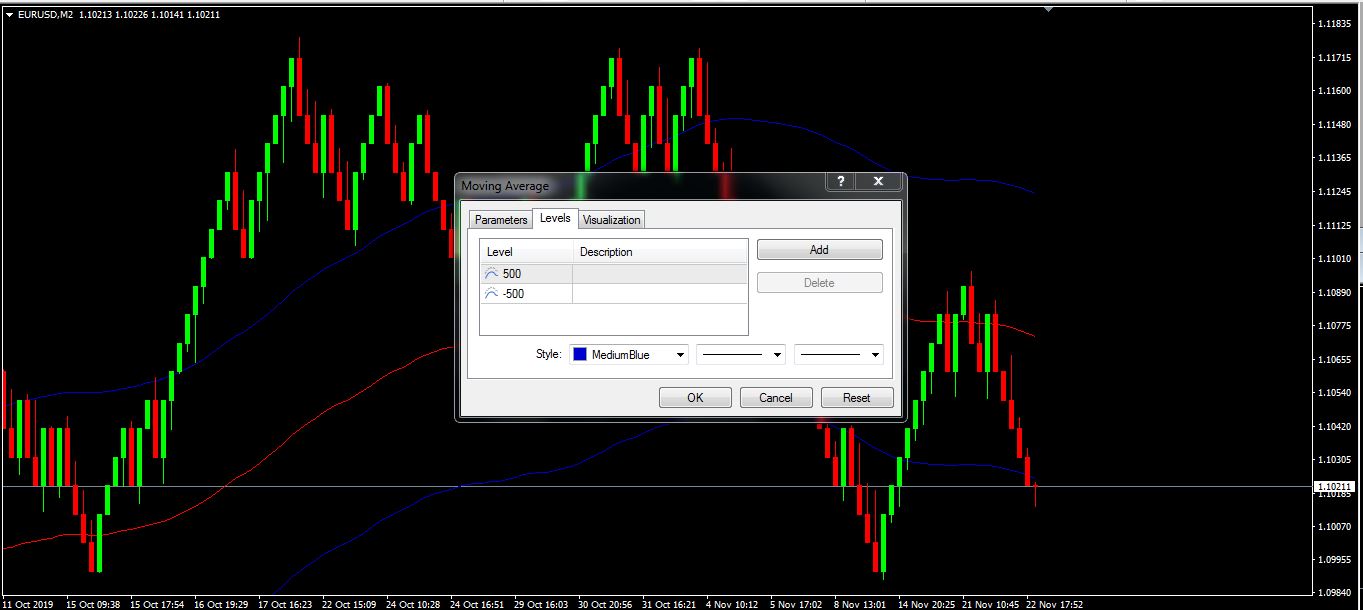Select the level 500 row icon

coord(491,273)
